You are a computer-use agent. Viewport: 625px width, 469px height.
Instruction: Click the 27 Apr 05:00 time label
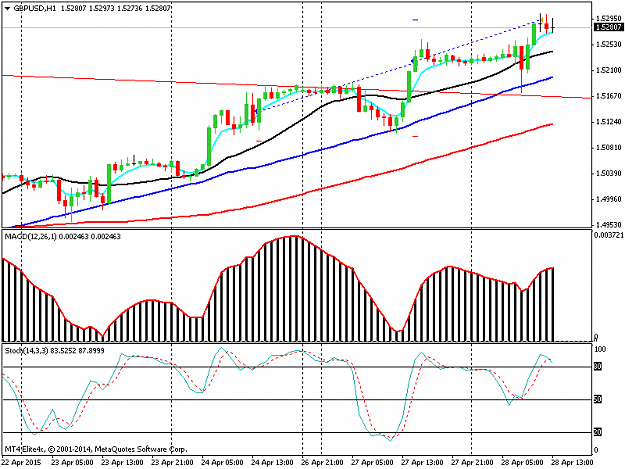click(372, 463)
